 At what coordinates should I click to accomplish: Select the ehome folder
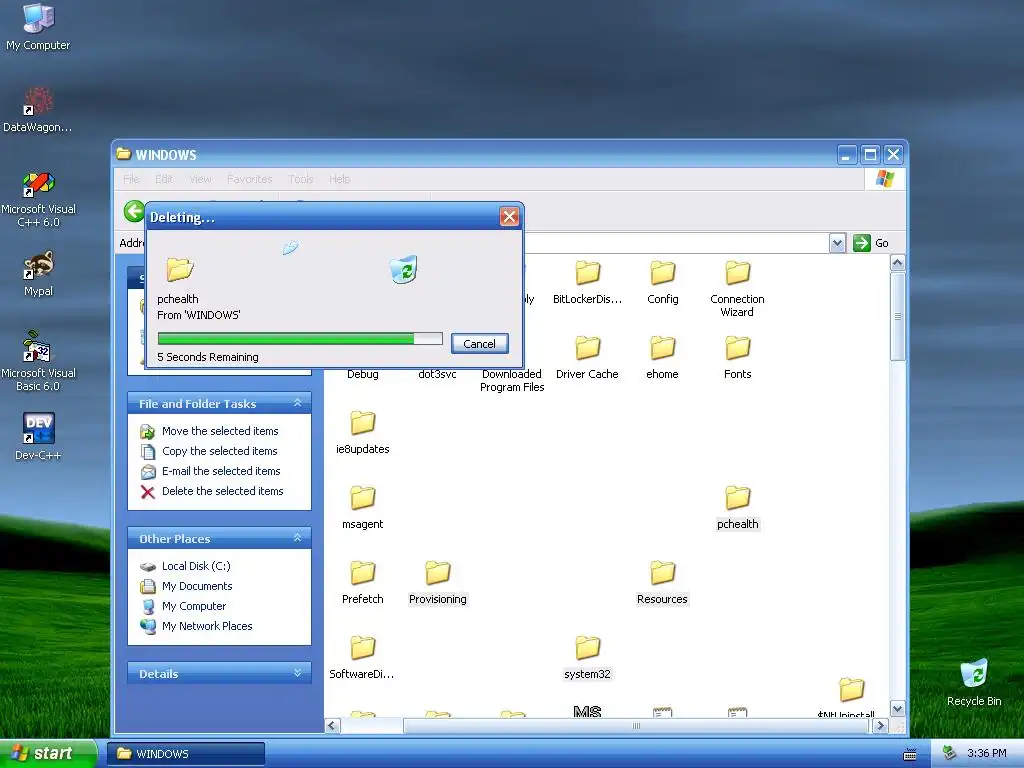point(662,358)
